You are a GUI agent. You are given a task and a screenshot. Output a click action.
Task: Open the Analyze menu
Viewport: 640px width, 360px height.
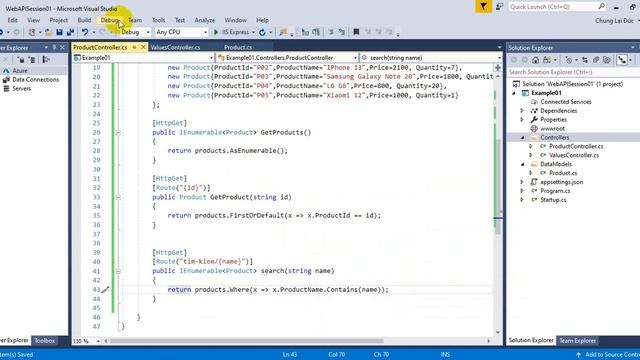point(204,20)
